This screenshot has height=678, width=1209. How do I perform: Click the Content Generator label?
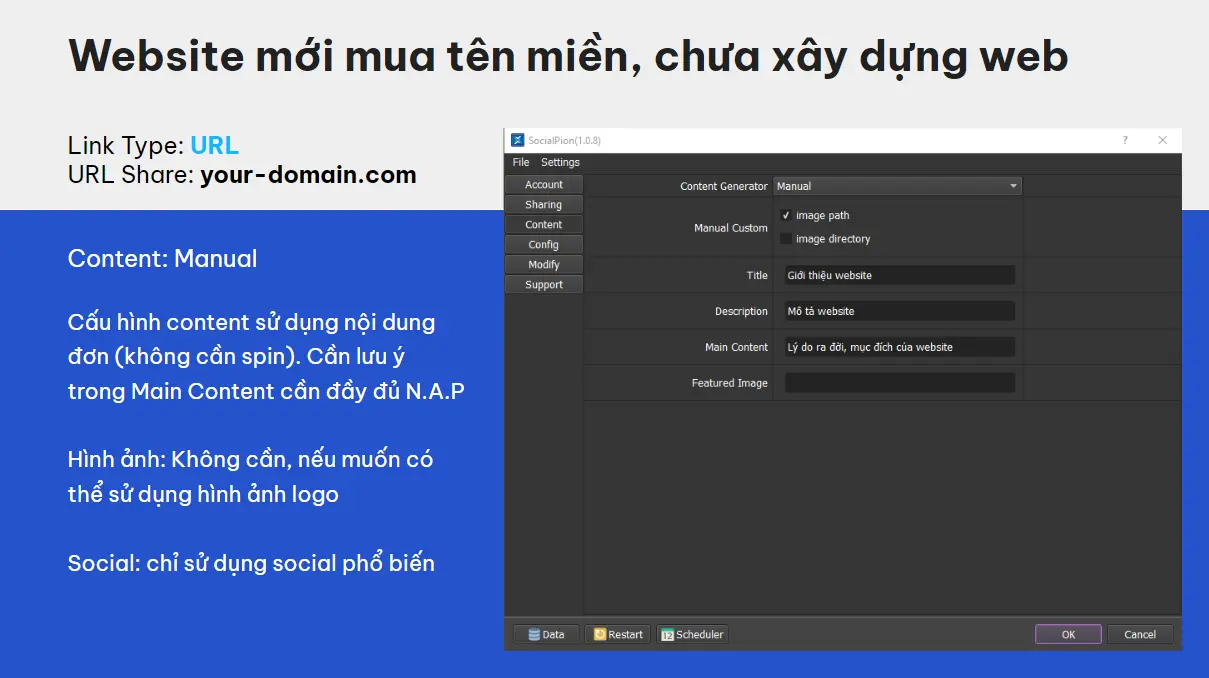coord(724,186)
